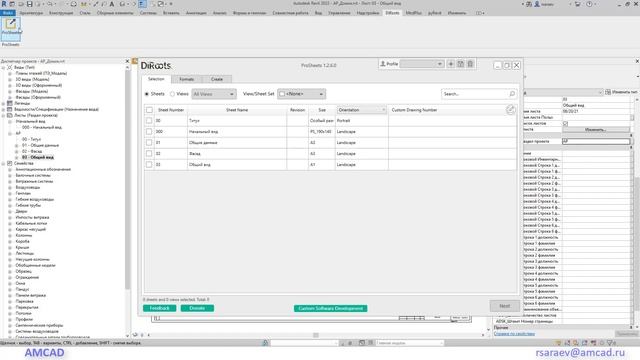Open the Справка по свойствам link

(514, 334)
